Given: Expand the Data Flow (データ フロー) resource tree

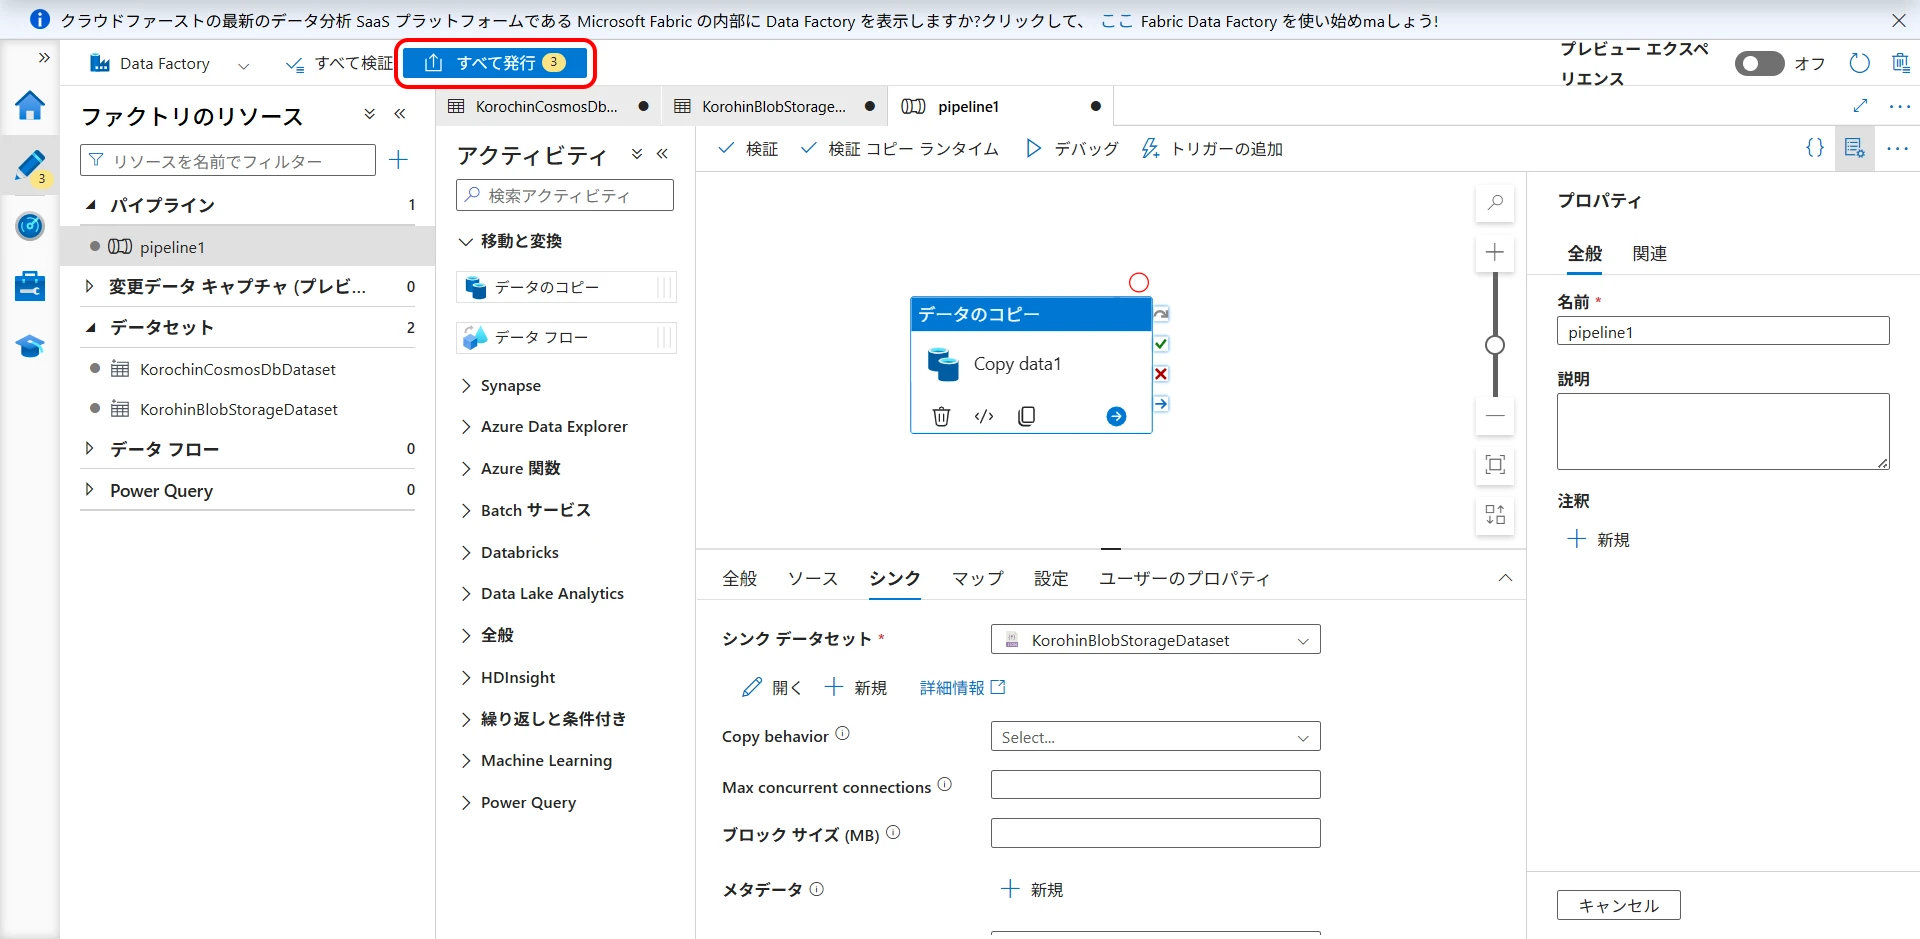Looking at the screenshot, I should pos(90,449).
